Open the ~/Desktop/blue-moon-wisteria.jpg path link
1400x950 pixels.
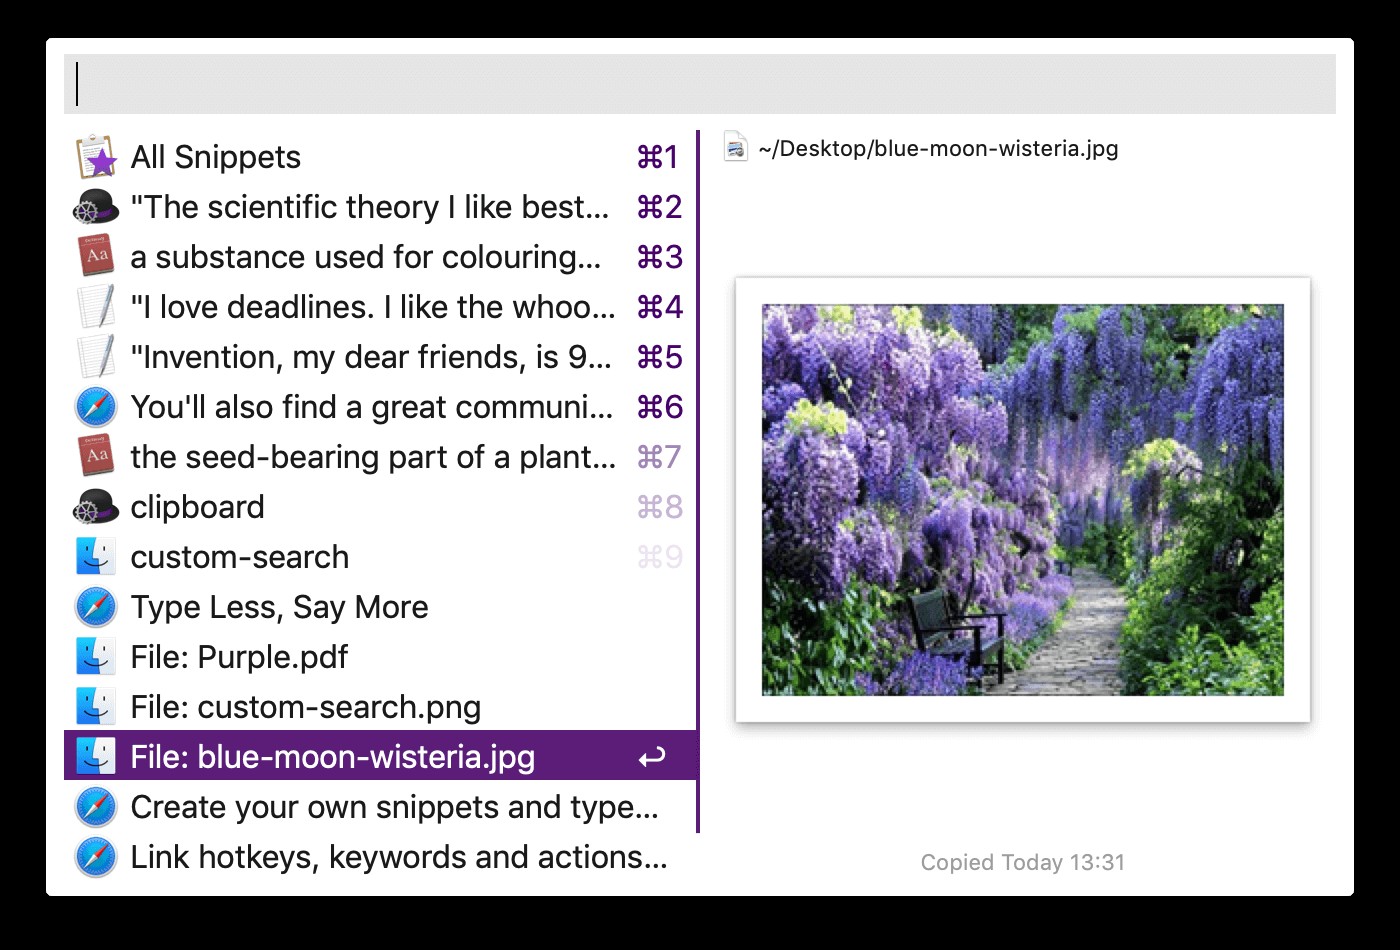click(x=940, y=147)
